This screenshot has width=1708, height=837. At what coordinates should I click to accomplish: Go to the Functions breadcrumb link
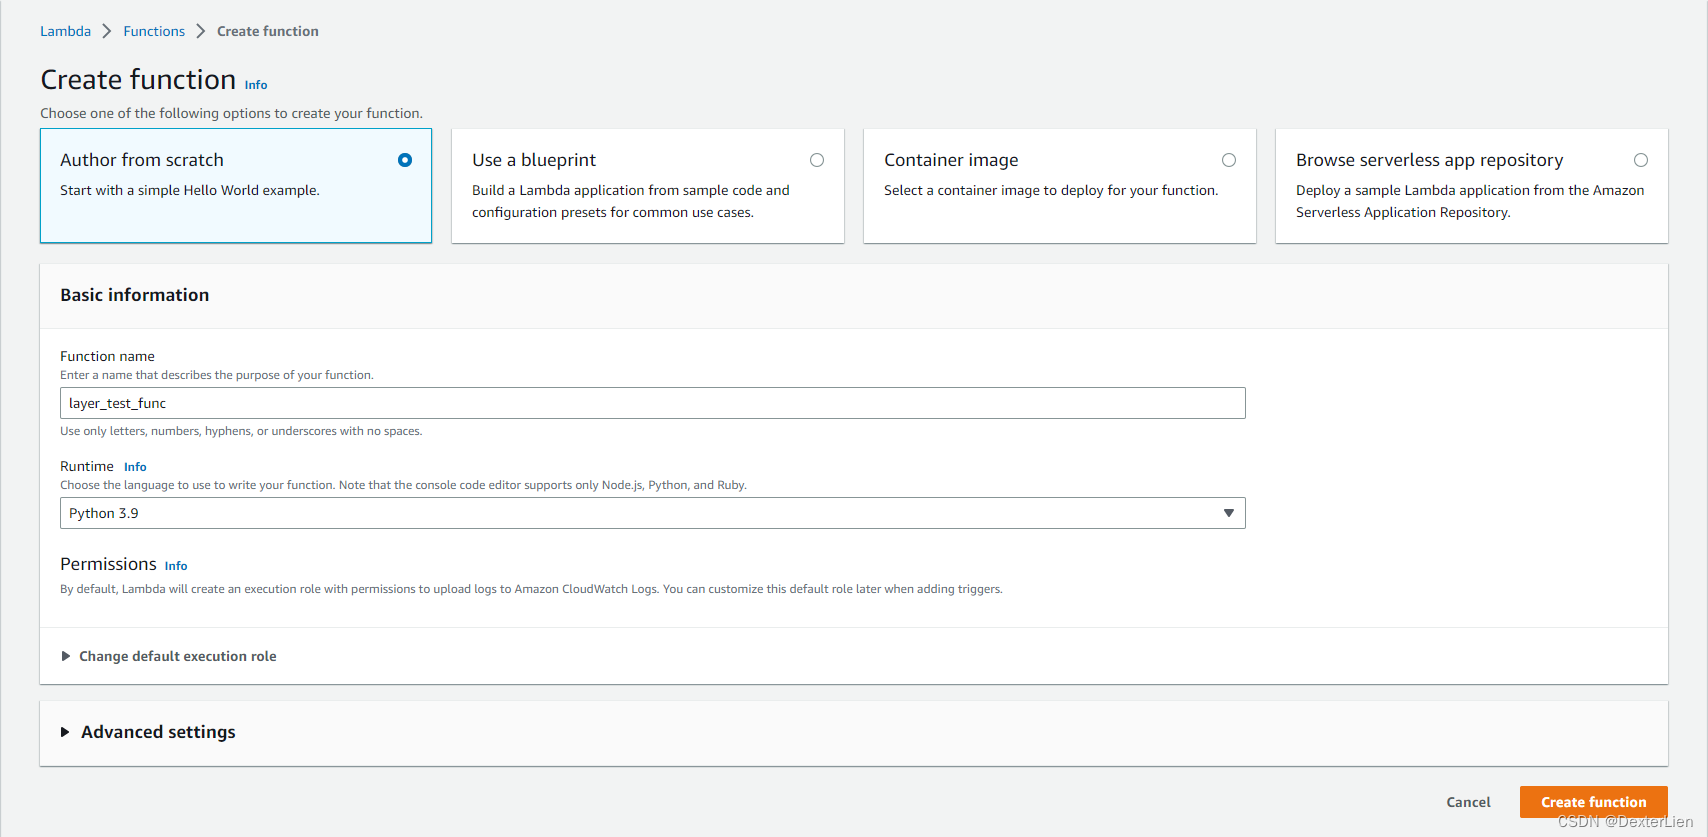pos(154,31)
